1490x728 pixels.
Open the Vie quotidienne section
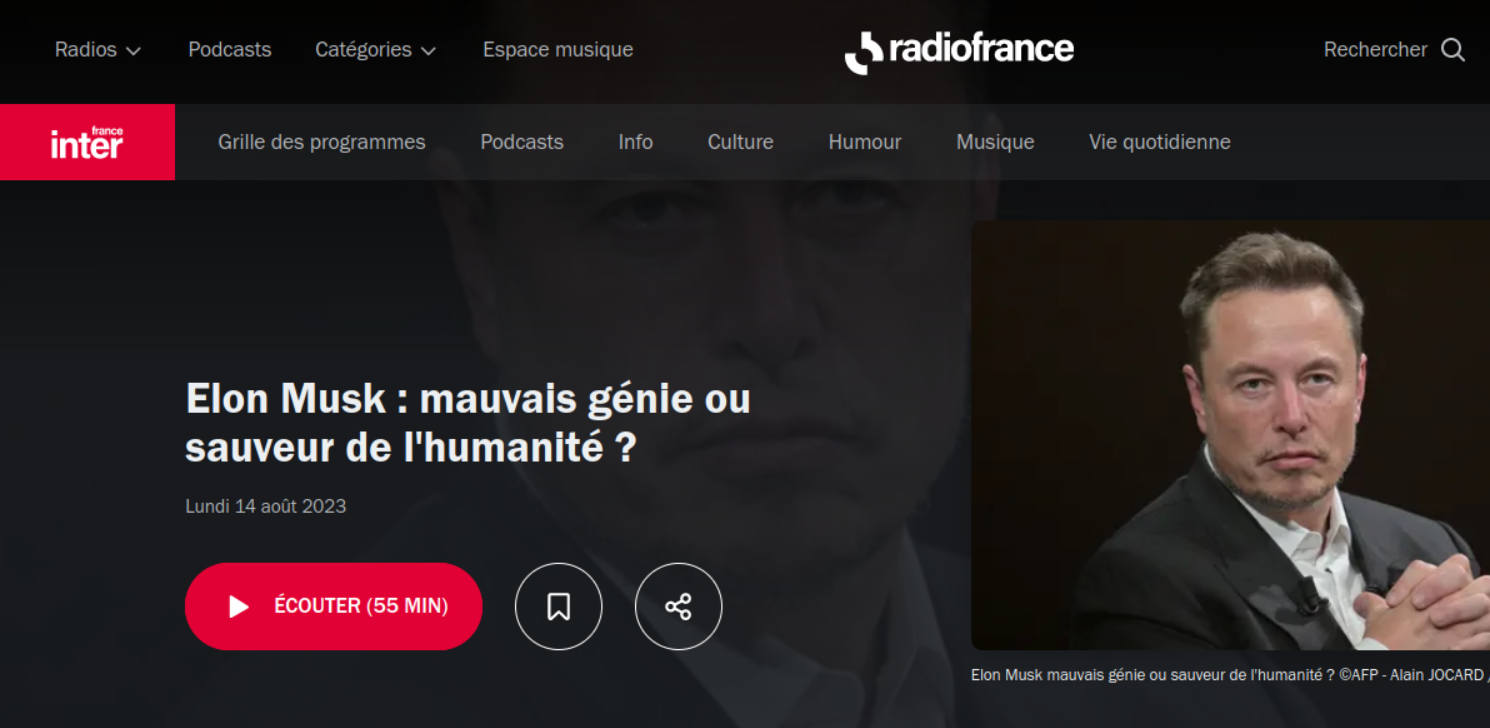[1160, 142]
